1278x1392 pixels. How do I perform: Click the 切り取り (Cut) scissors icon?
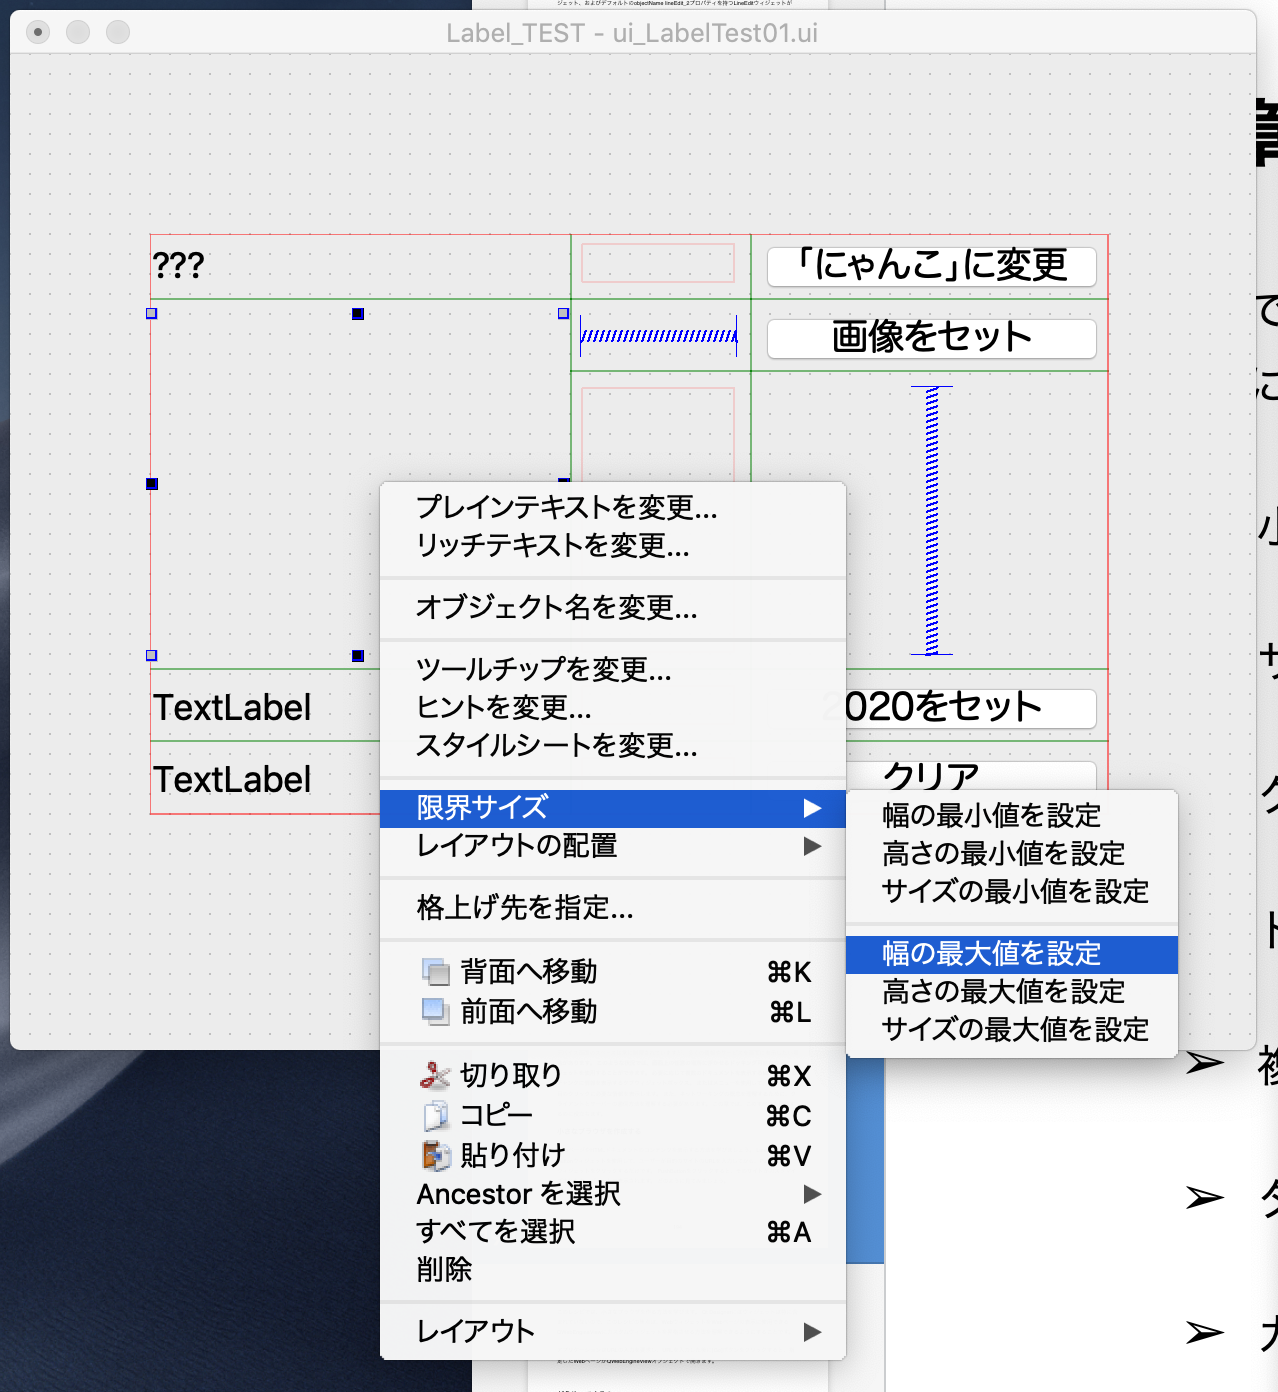point(434,1074)
